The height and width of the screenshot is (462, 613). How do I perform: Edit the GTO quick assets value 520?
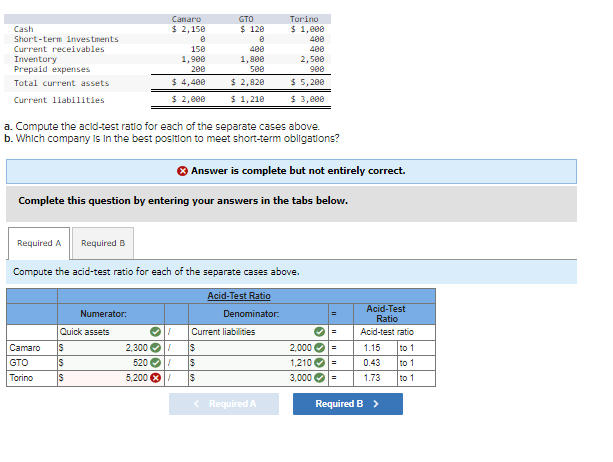click(x=111, y=363)
